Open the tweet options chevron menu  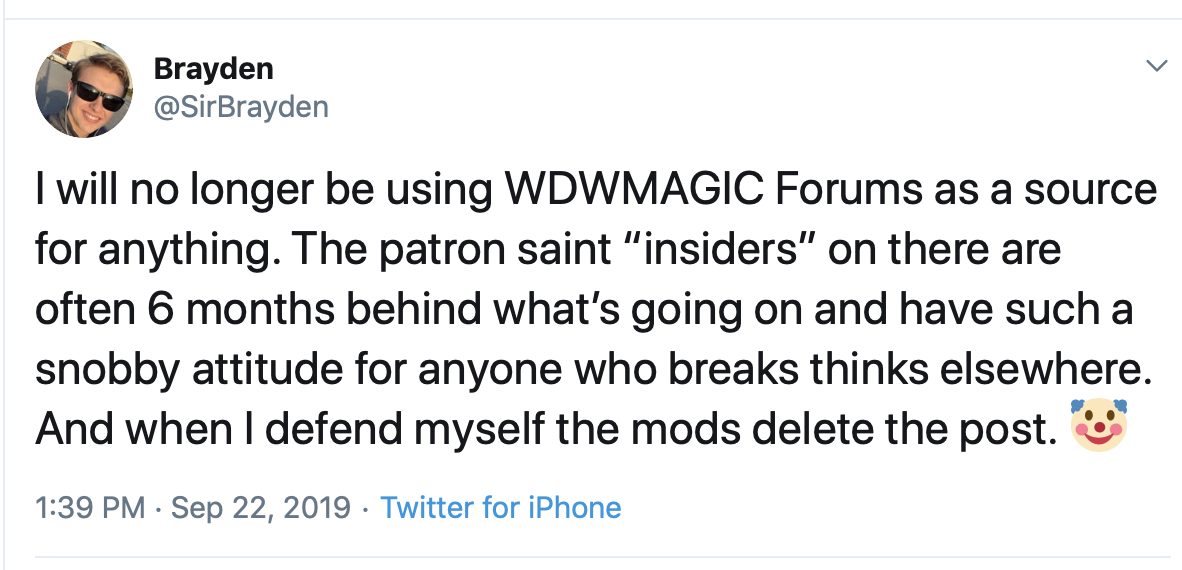tap(1156, 67)
